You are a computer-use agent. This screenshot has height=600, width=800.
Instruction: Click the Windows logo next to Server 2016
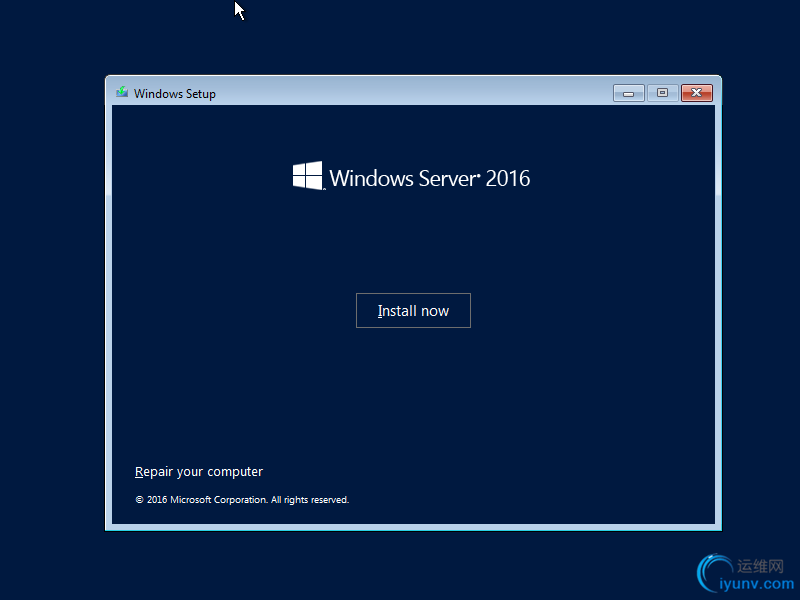tap(308, 176)
